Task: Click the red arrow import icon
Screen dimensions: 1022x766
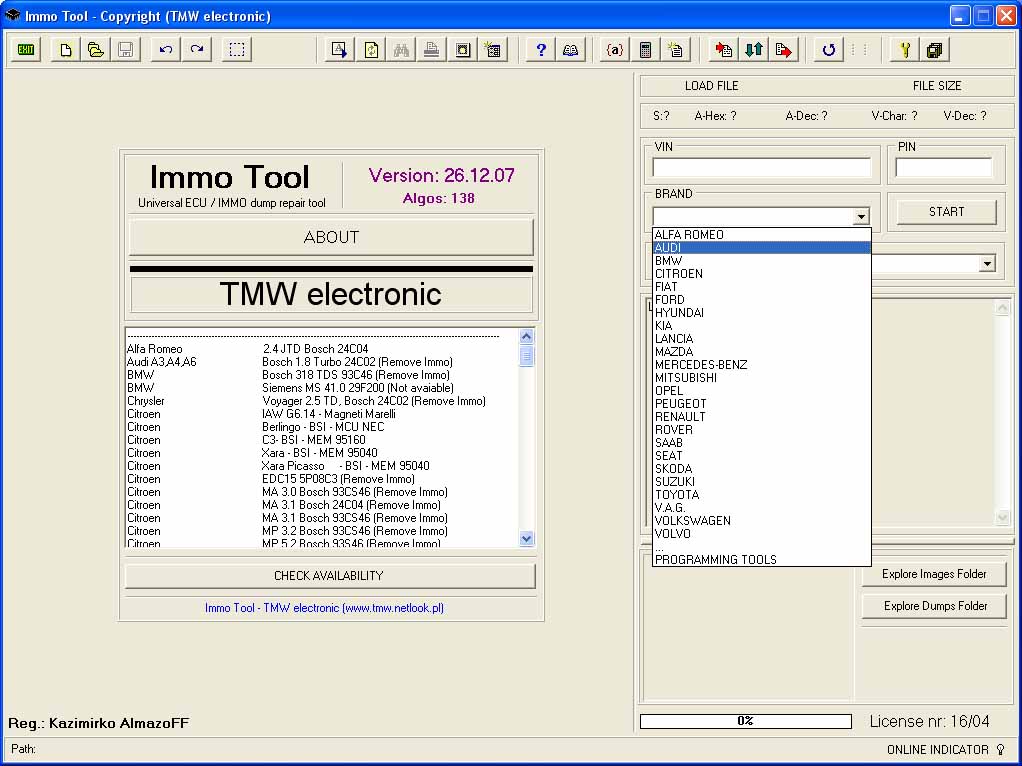Action: pos(723,50)
